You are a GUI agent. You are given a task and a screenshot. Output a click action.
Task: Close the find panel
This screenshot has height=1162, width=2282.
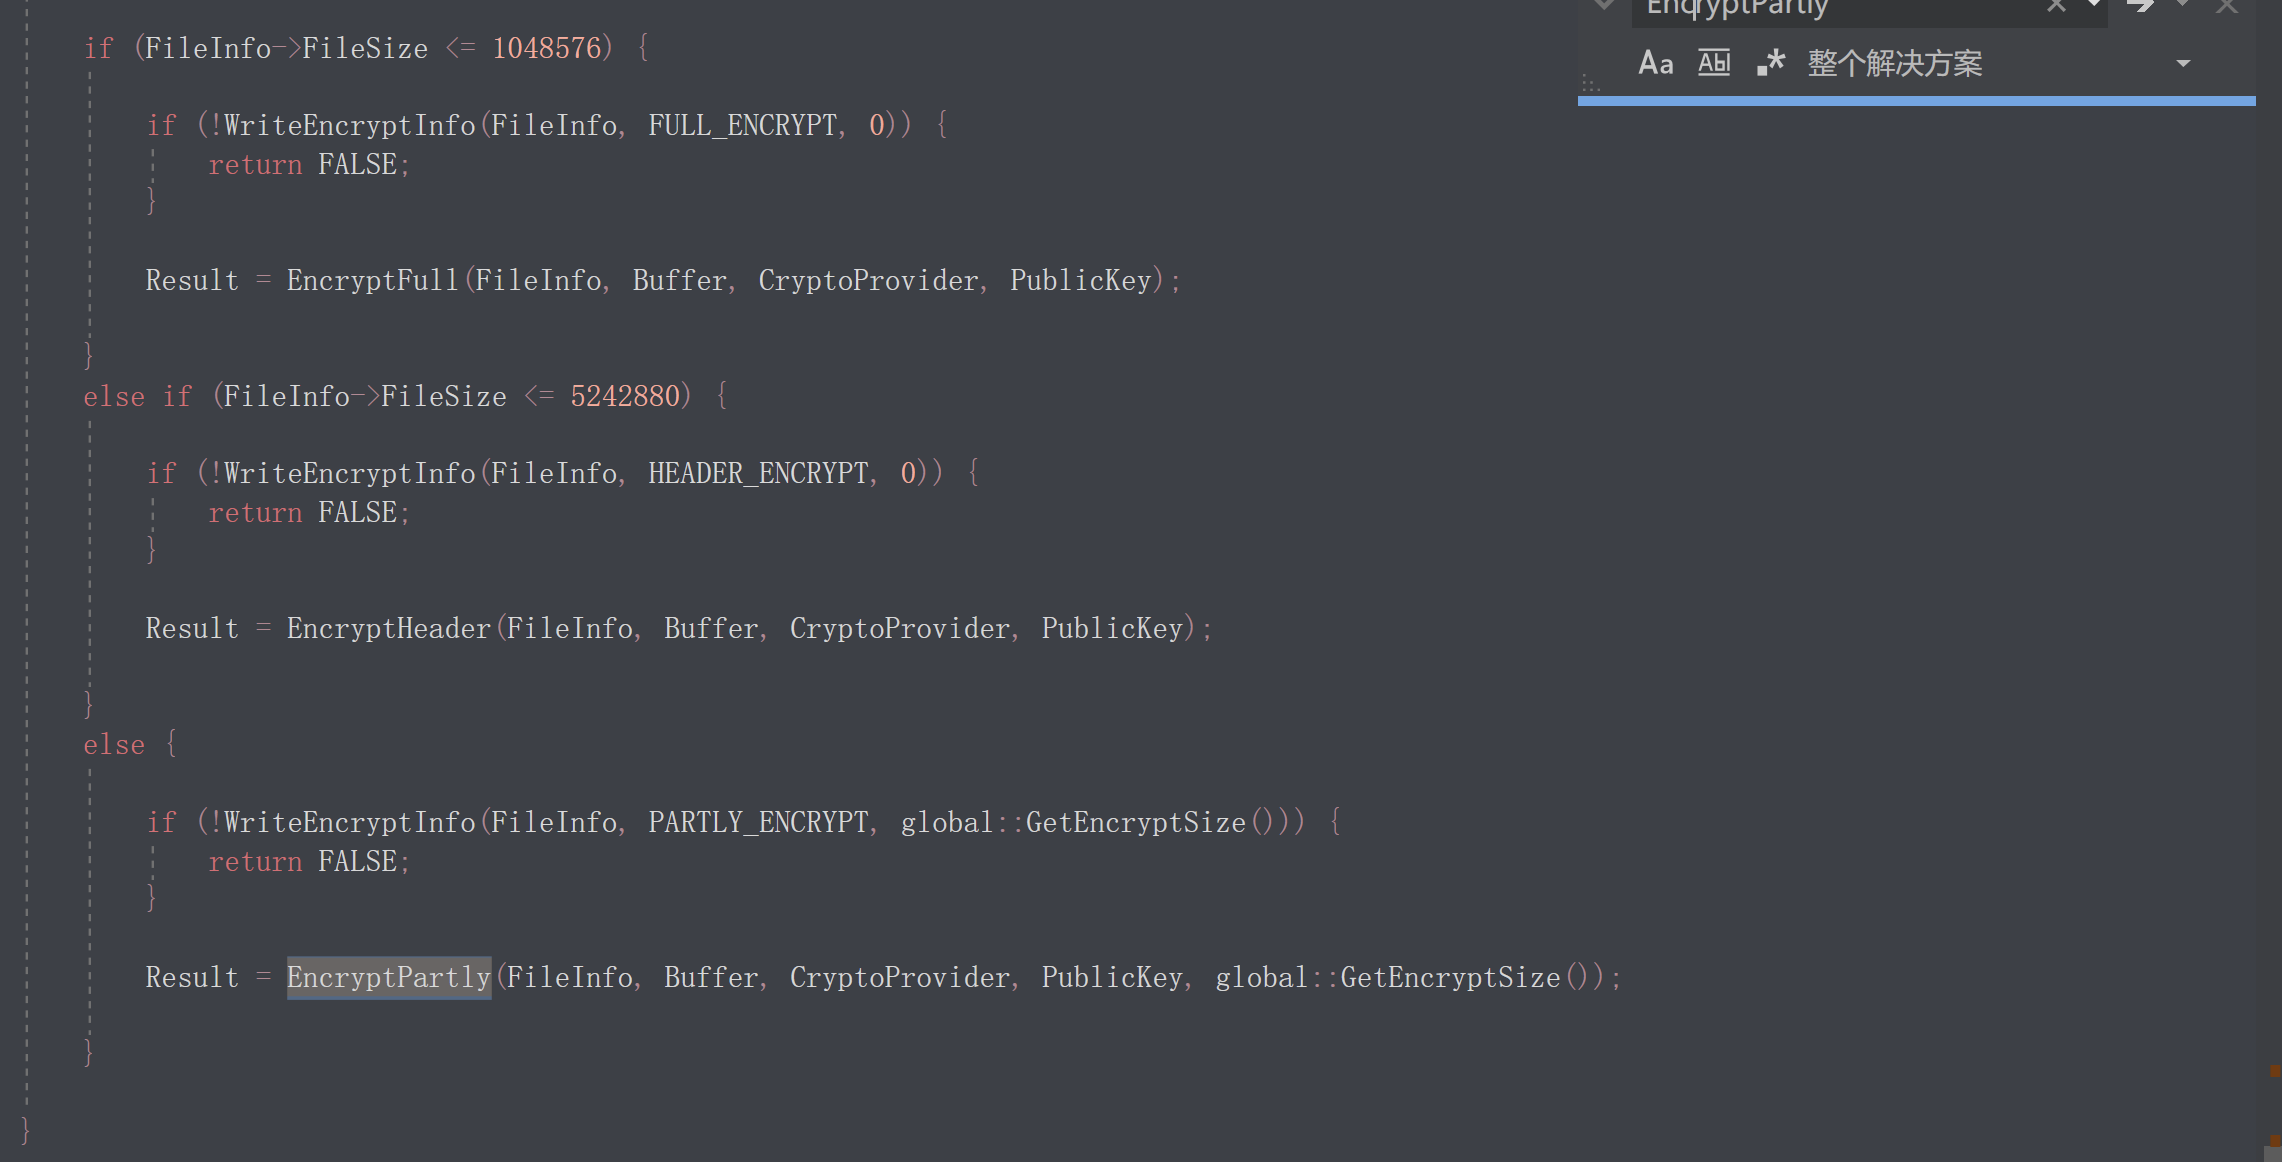point(2227,6)
